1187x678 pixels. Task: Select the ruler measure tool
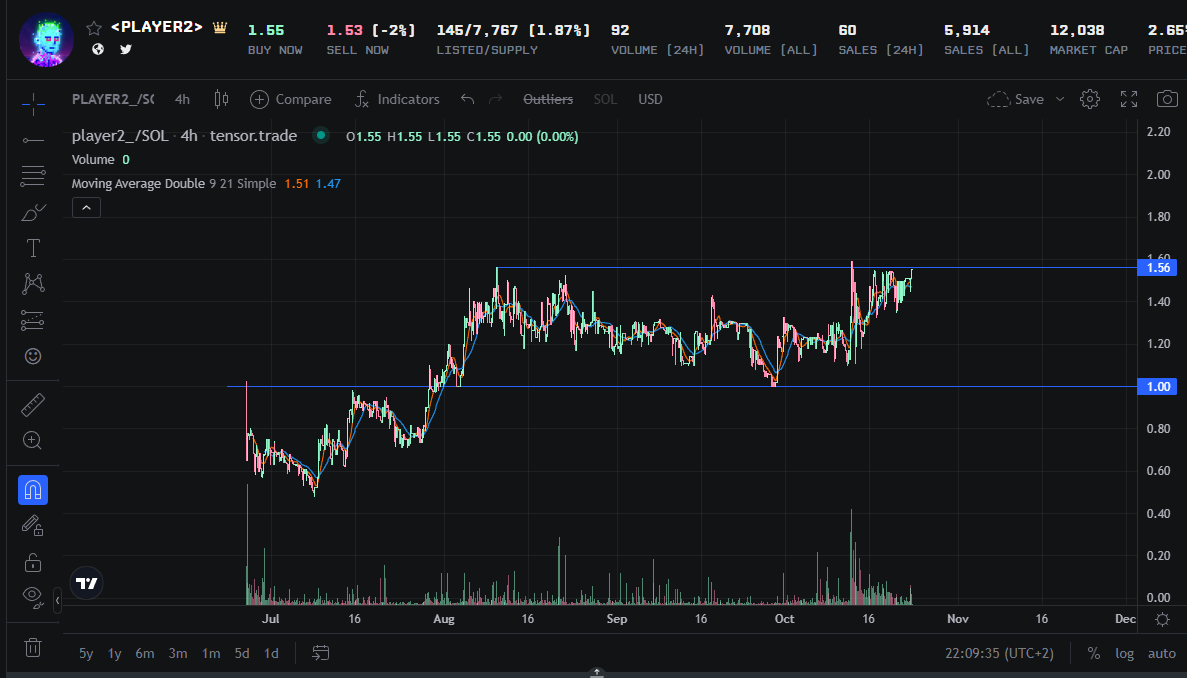coord(33,405)
